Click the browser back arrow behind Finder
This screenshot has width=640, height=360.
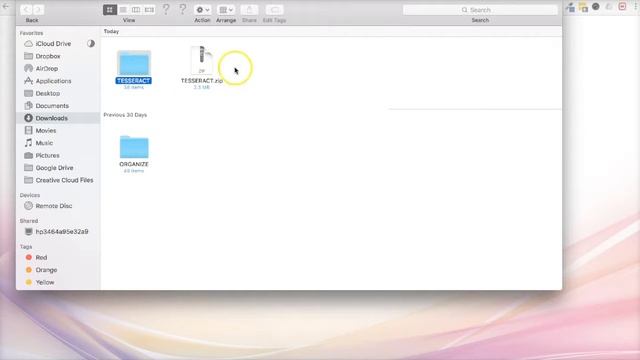pos(6,7)
